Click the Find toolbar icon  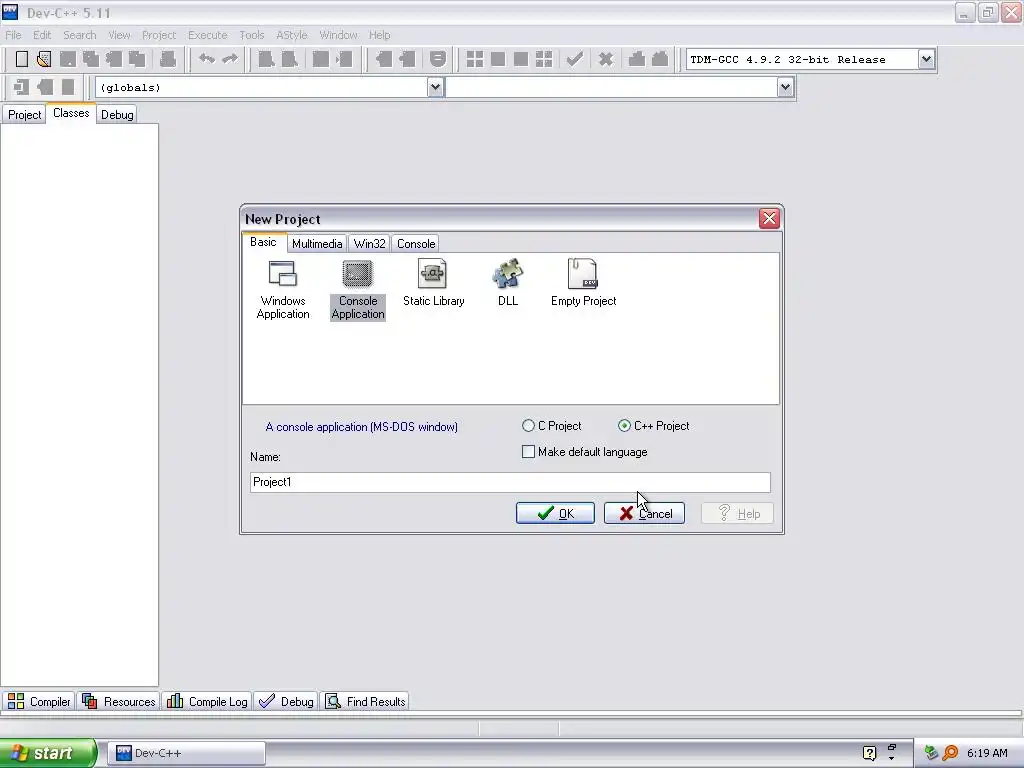[x=266, y=59]
